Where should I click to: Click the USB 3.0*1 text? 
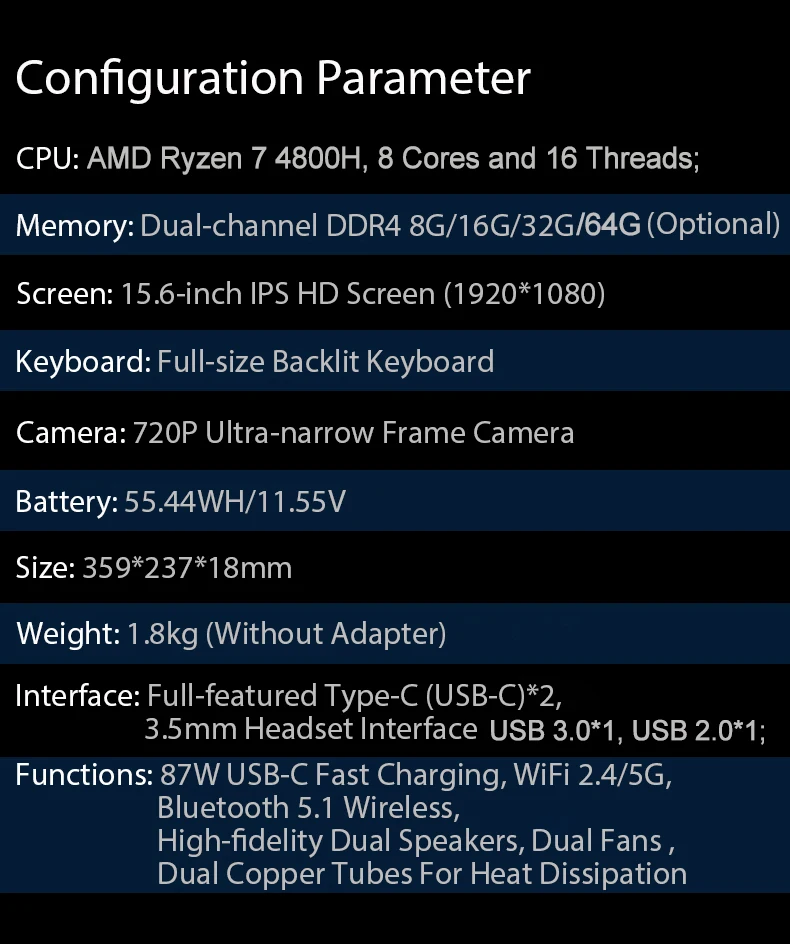pos(553,731)
